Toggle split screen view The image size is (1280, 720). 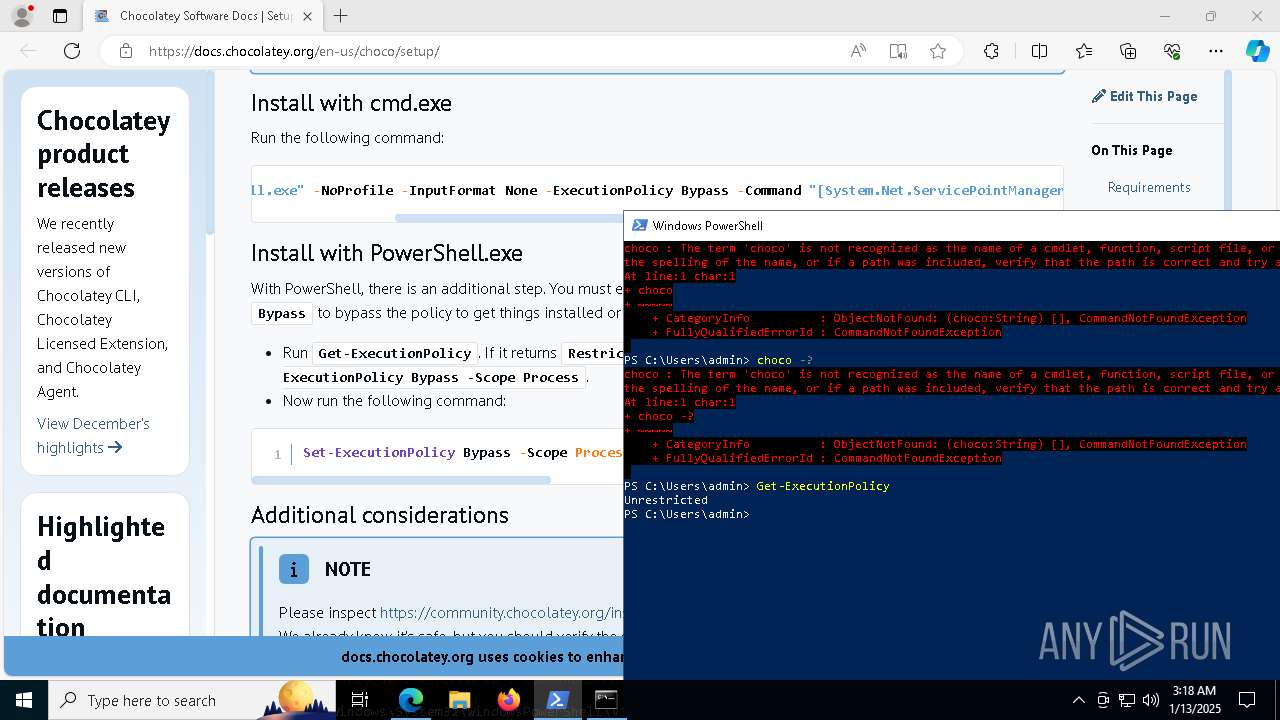tap(1039, 51)
